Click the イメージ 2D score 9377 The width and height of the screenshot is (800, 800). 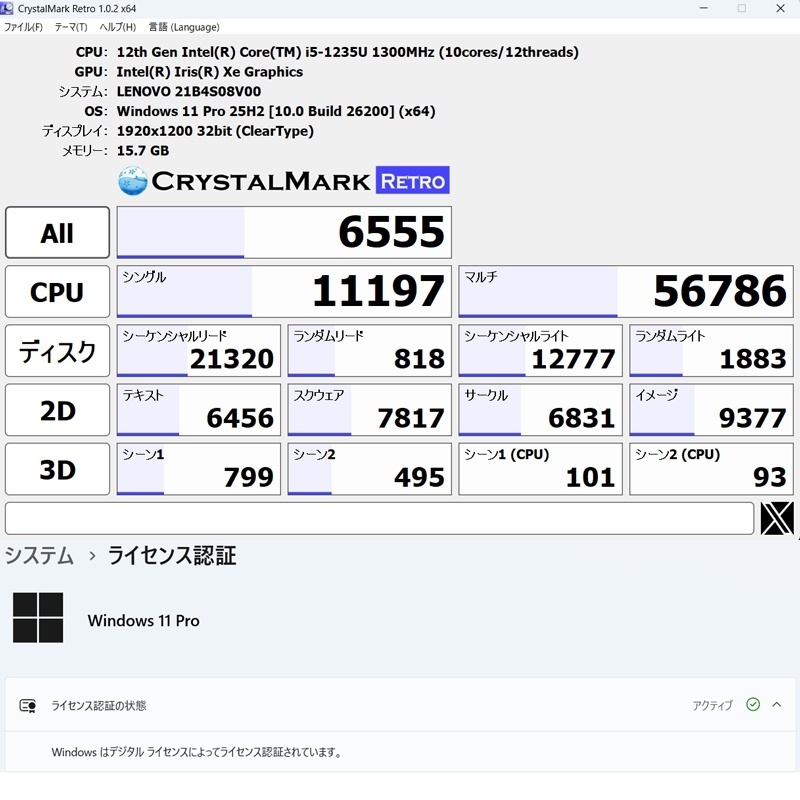coord(712,410)
